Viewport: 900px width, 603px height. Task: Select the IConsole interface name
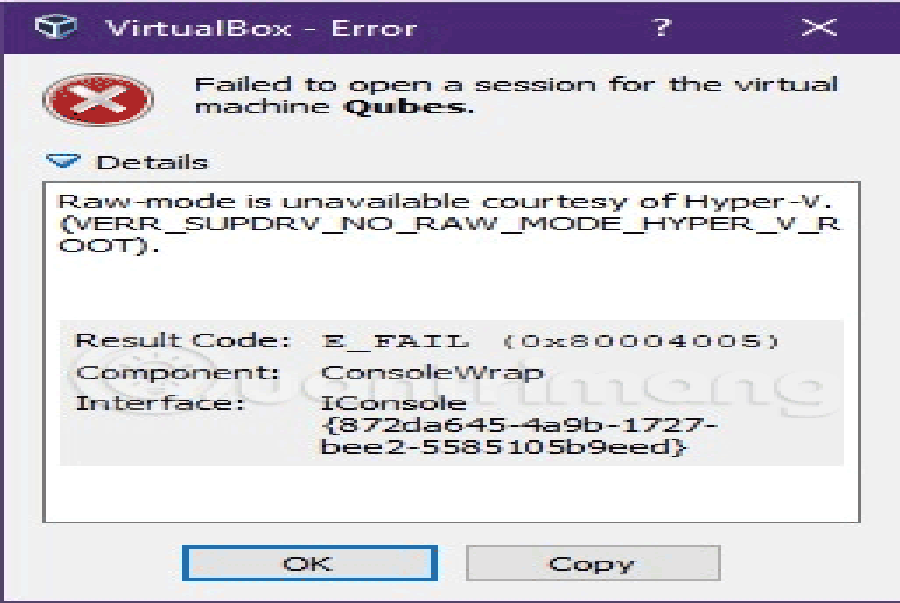coord(394,403)
